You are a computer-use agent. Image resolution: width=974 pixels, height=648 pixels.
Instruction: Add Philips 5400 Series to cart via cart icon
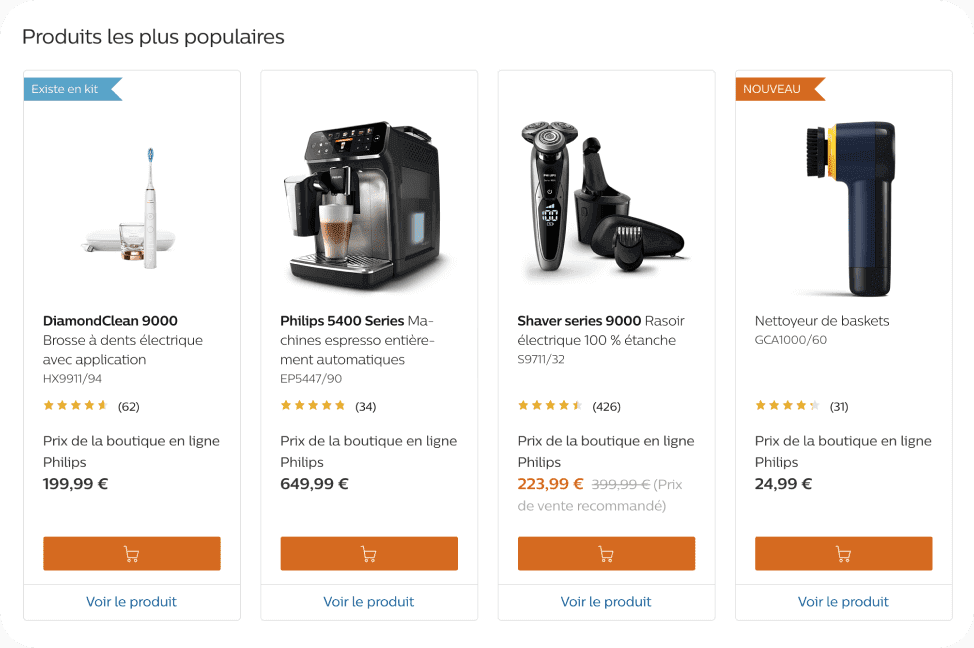(x=368, y=553)
